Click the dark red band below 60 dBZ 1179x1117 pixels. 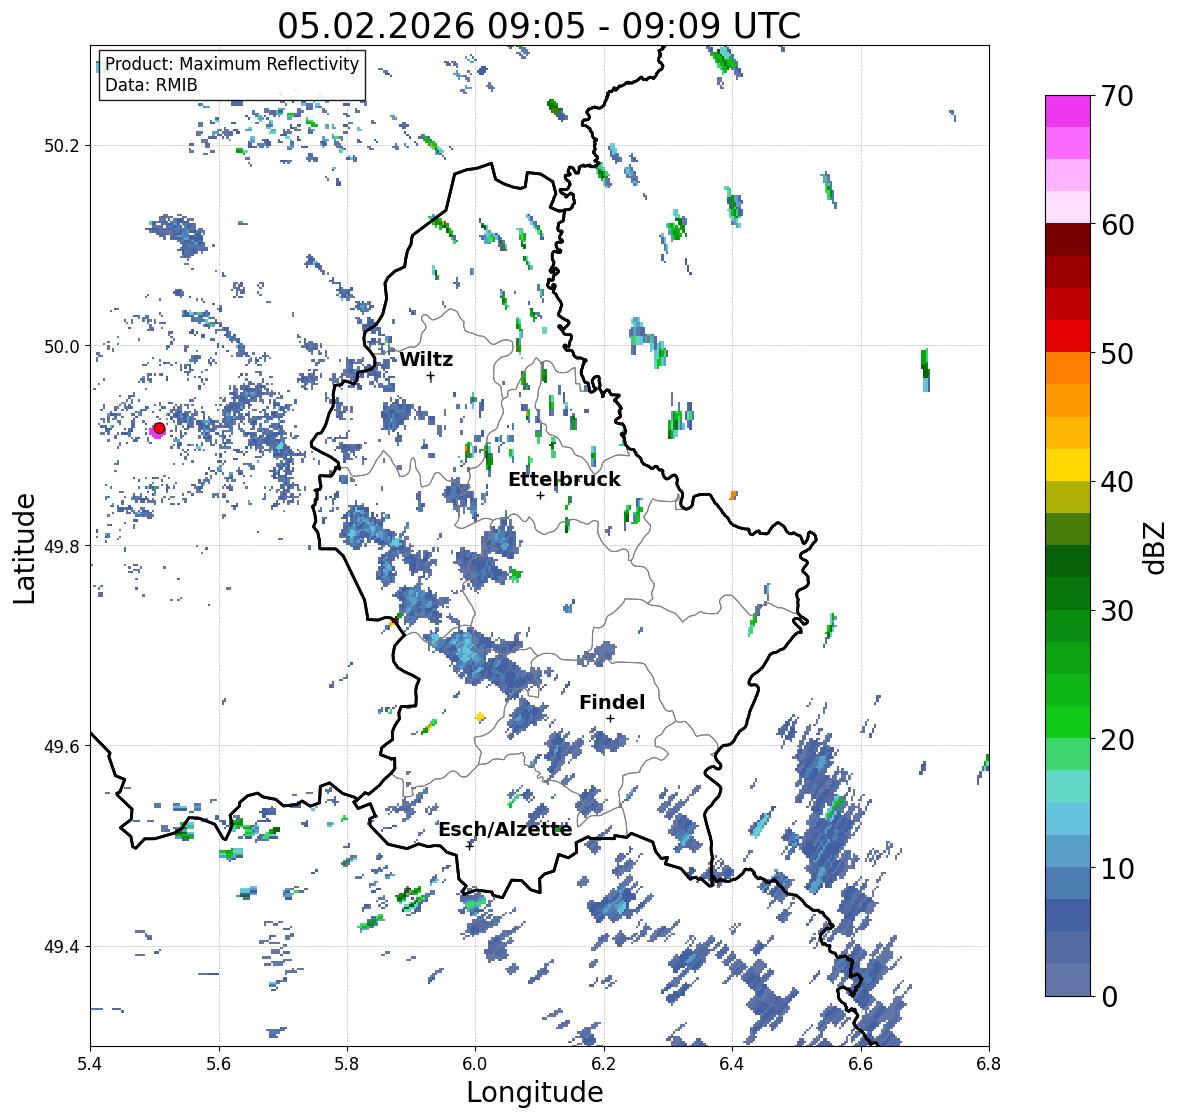1068,240
